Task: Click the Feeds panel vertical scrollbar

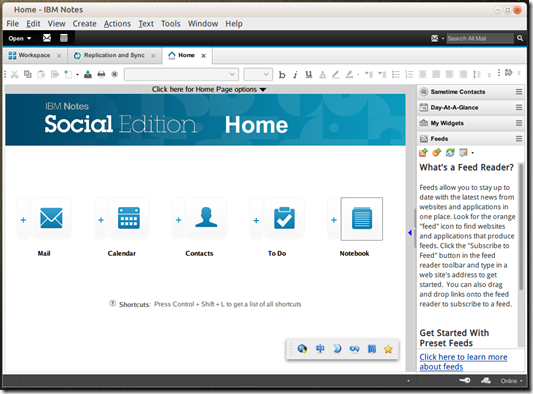Action: [x=520, y=227]
